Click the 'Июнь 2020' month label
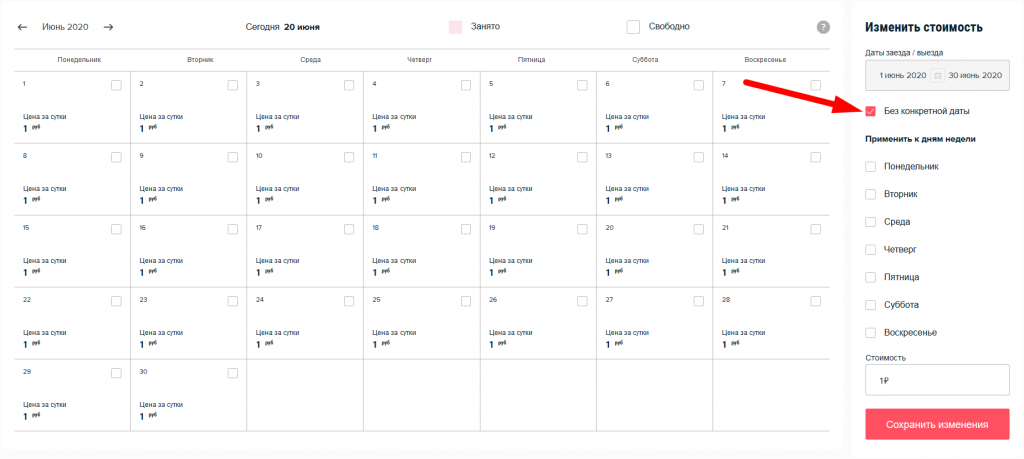The height and width of the screenshot is (459, 1024). click(x=65, y=27)
